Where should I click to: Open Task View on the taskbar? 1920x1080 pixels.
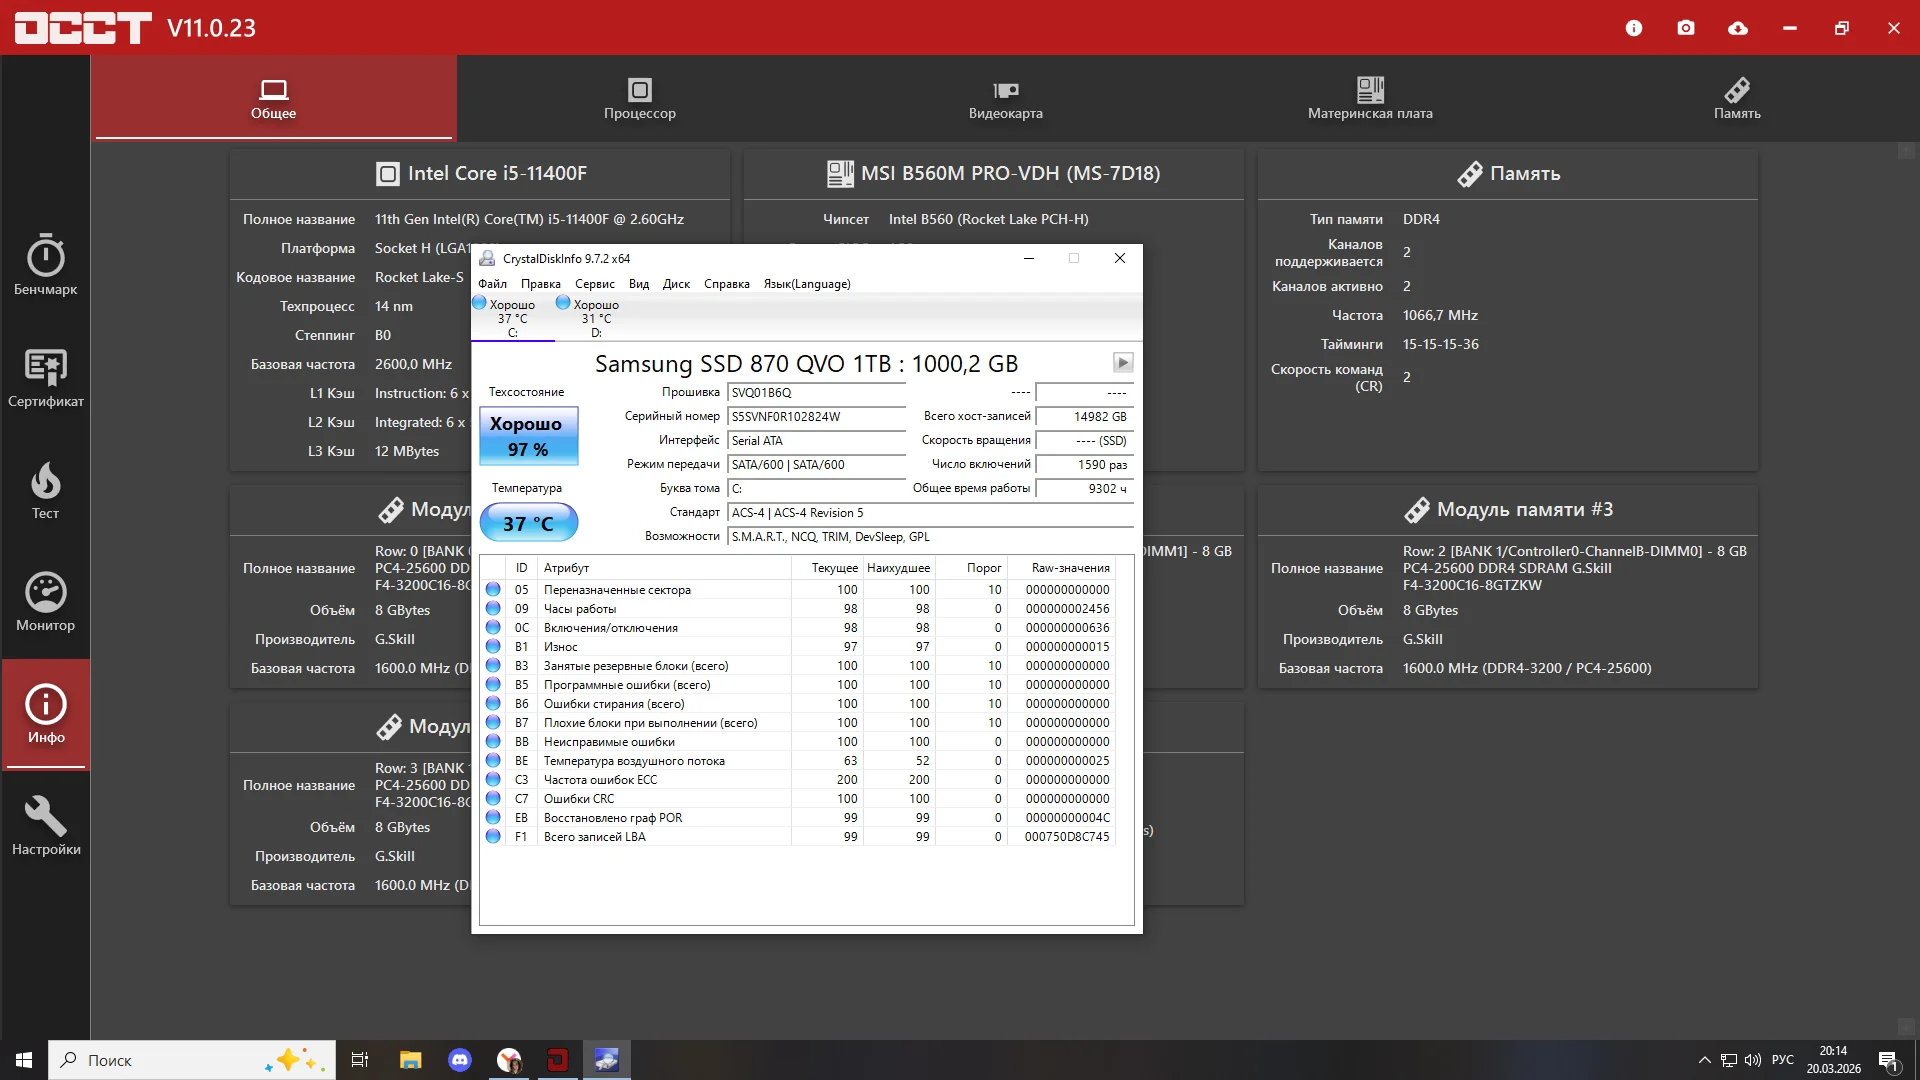[x=360, y=1060]
